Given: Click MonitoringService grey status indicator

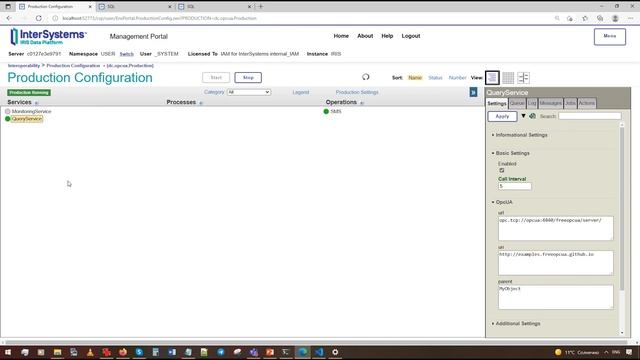Looking at the screenshot, I should (x=8, y=111).
